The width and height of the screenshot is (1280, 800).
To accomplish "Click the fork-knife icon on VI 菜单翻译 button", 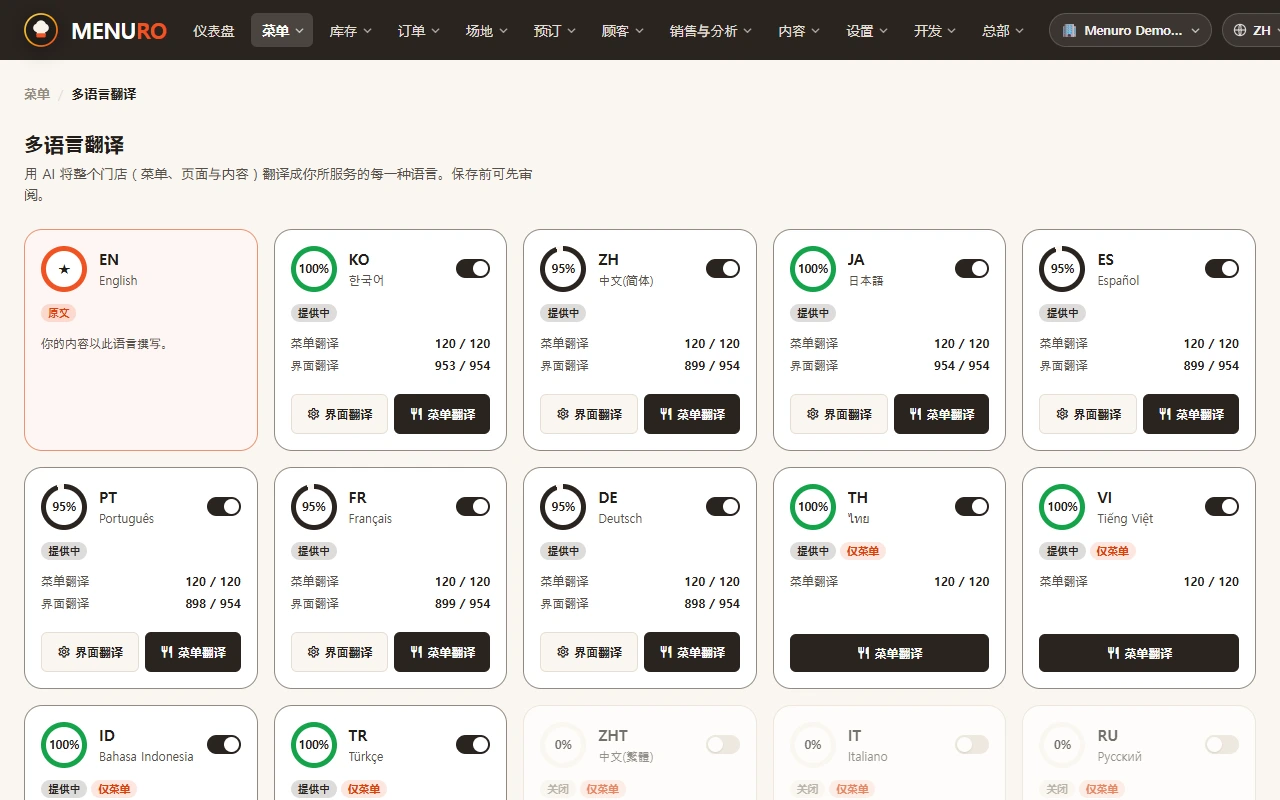I will (x=1113, y=653).
